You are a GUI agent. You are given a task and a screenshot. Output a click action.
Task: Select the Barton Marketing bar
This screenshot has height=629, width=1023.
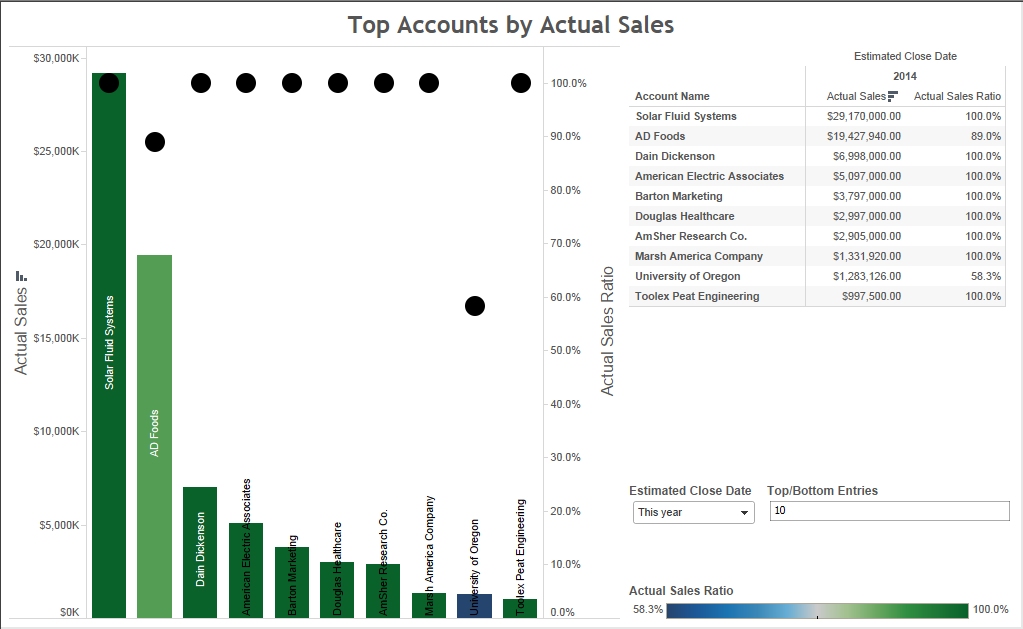tap(292, 582)
